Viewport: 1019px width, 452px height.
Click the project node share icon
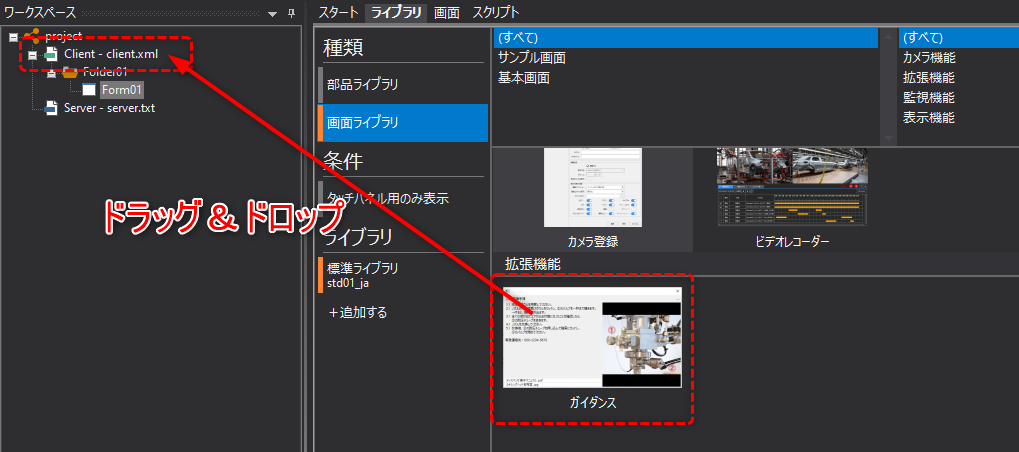click(32, 36)
